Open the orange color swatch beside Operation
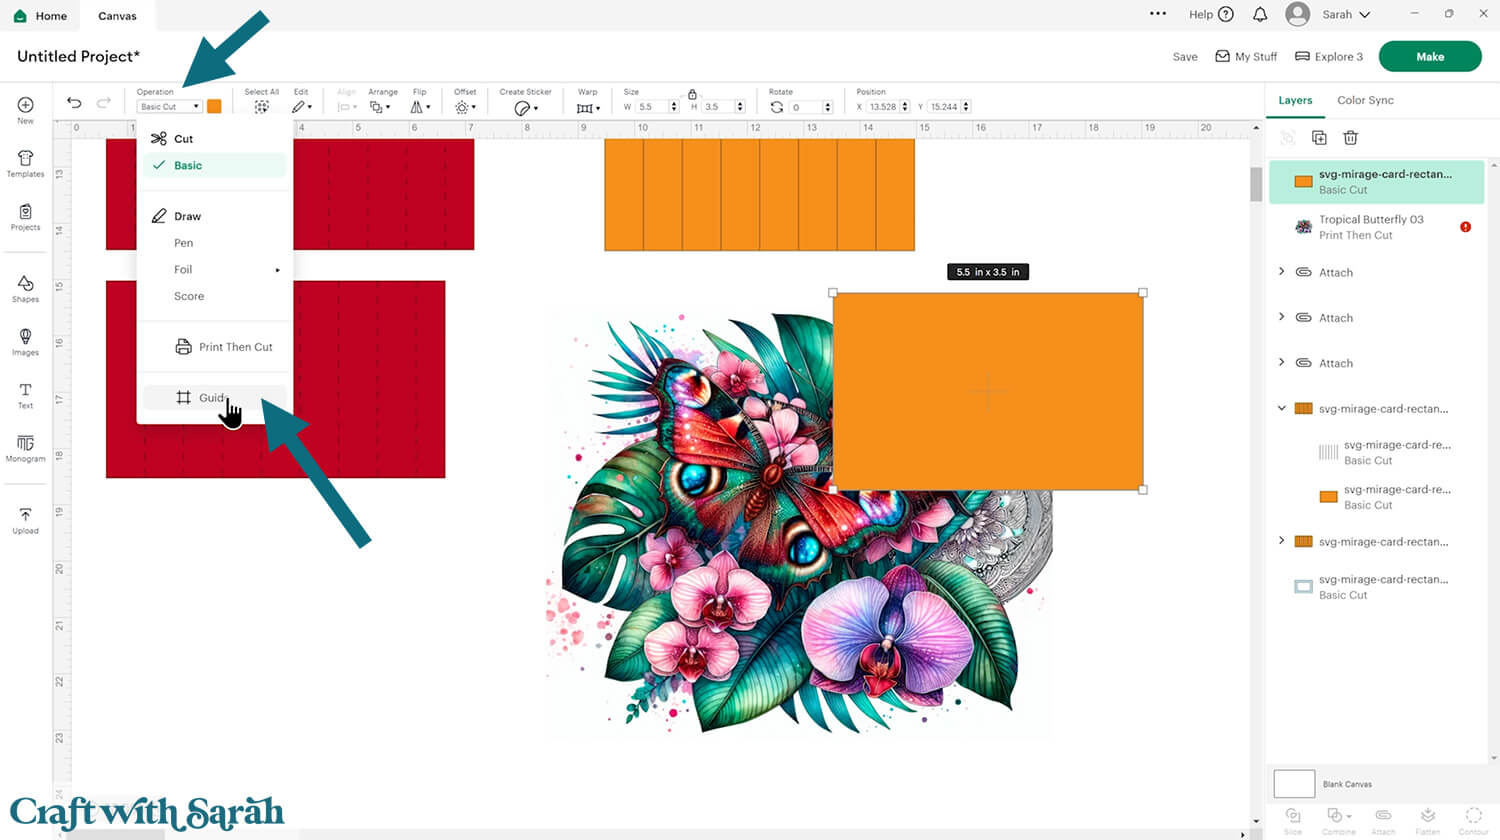This screenshot has width=1500, height=840. coord(214,107)
